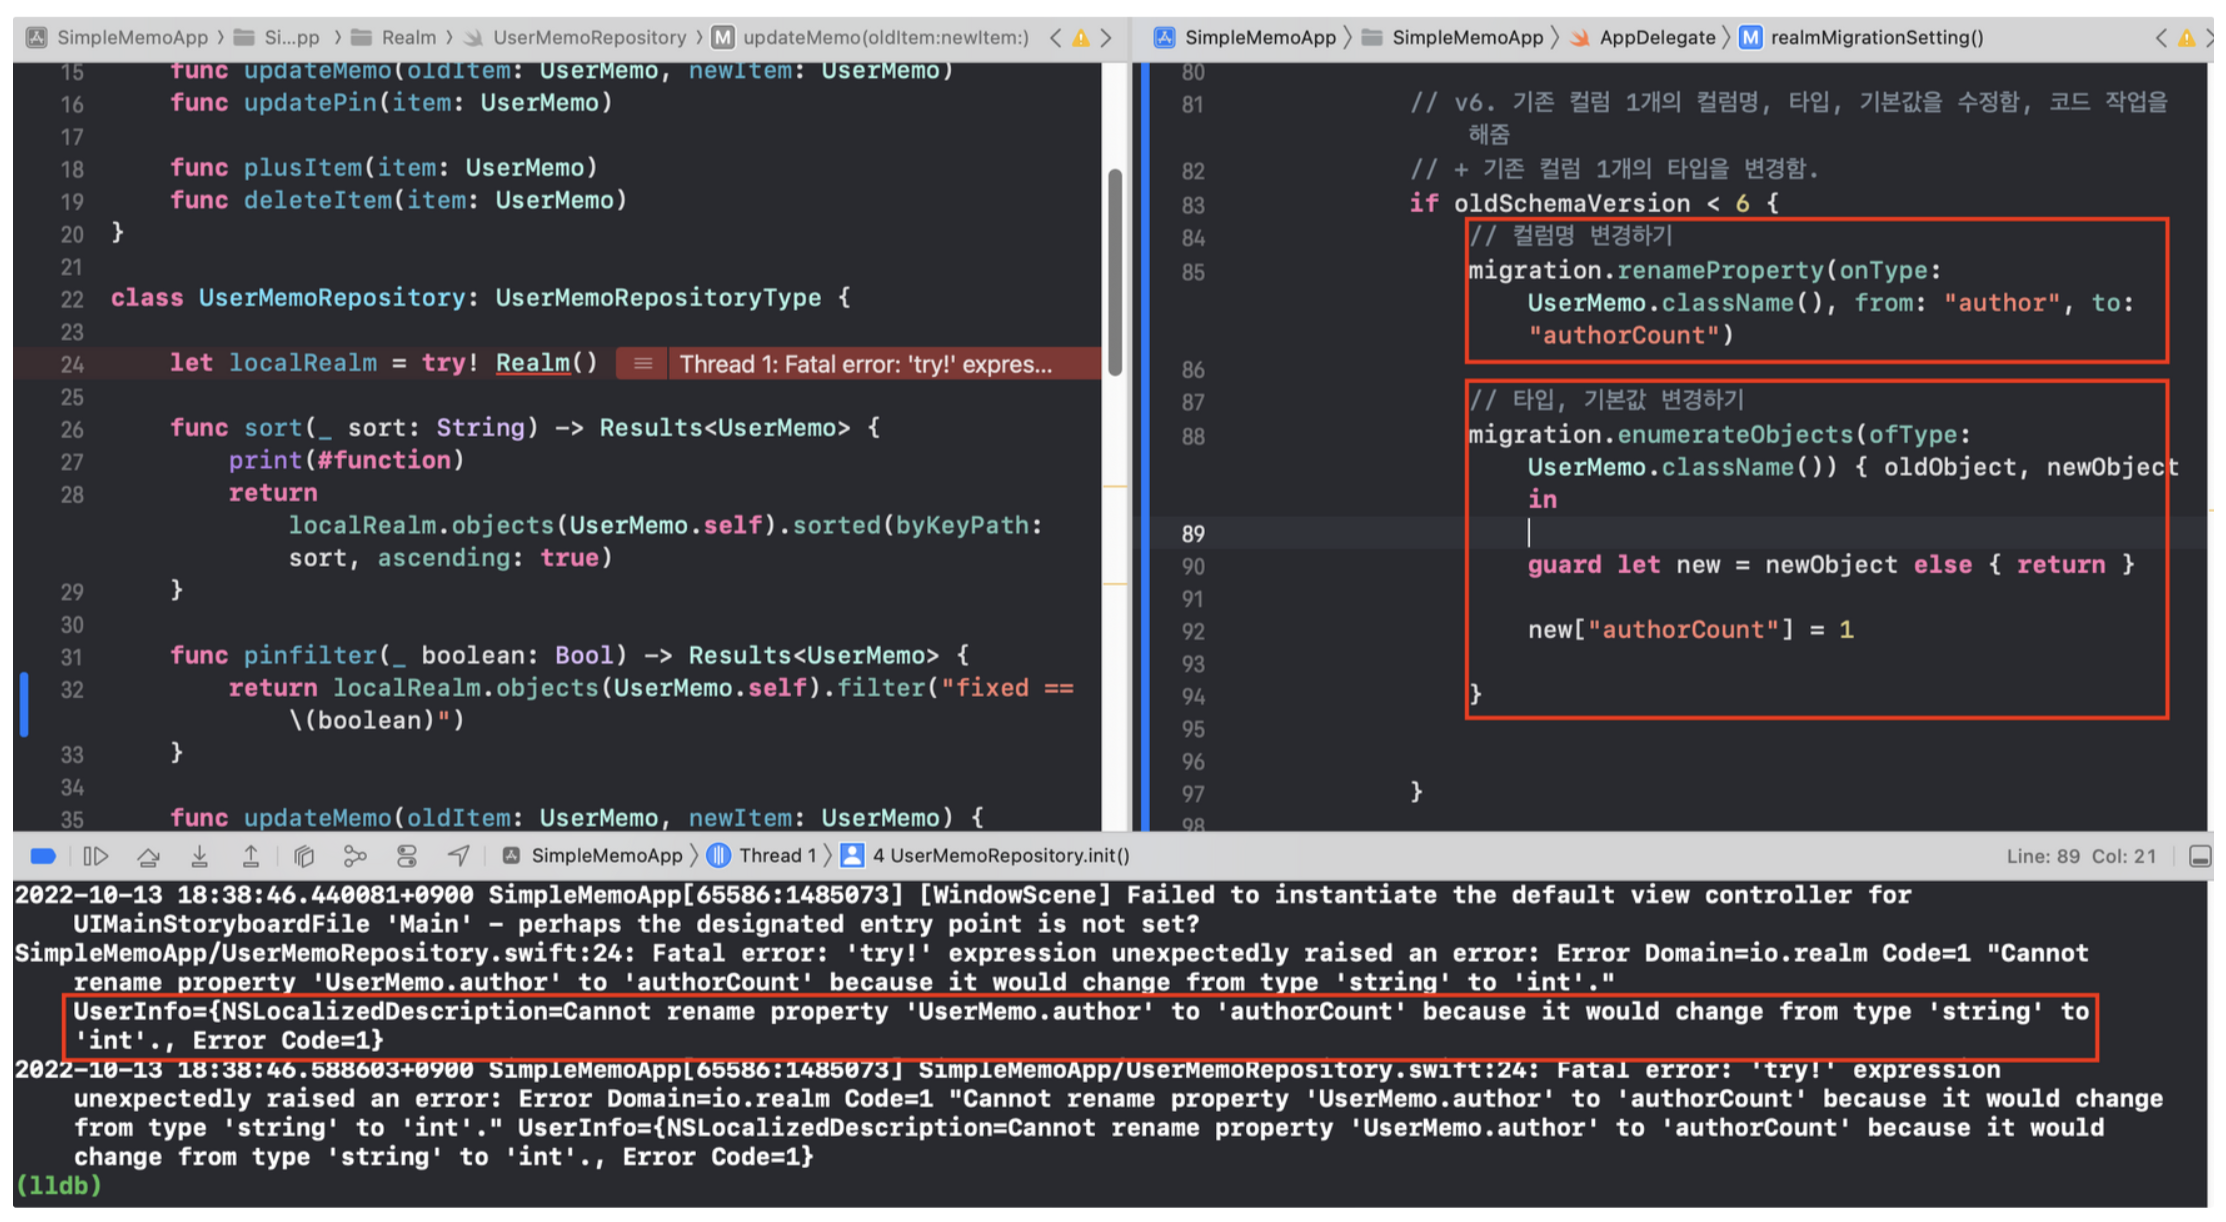The height and width of the screenshot is (1222, 2226).
Task: Click the renameProperty method call
Action: coord(1720,270)
